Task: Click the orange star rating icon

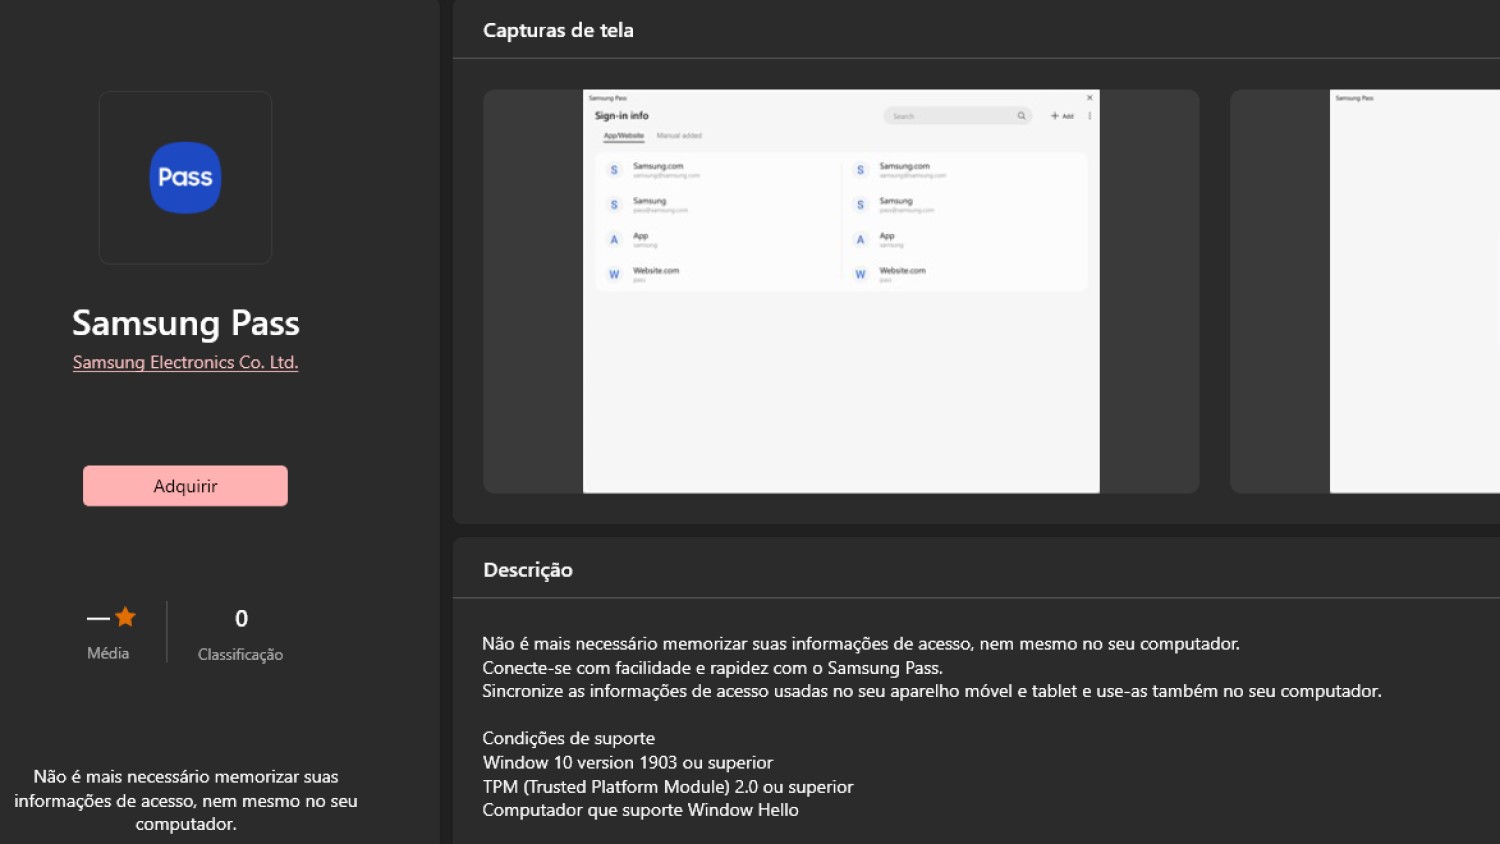Action: [125, 617]
